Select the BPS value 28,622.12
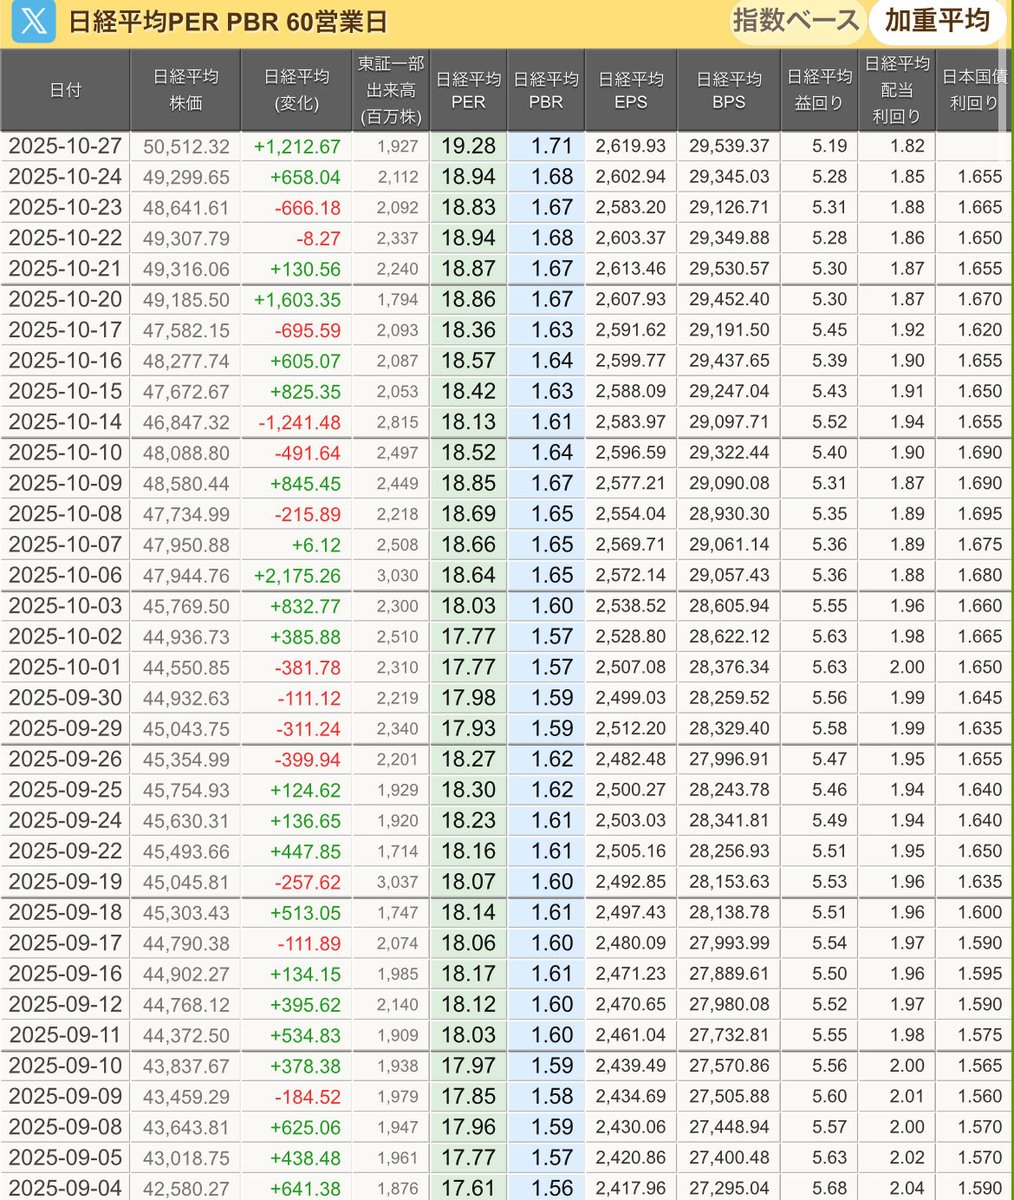Screen dimensions: 1014x1200 click(x=729, y=637)
